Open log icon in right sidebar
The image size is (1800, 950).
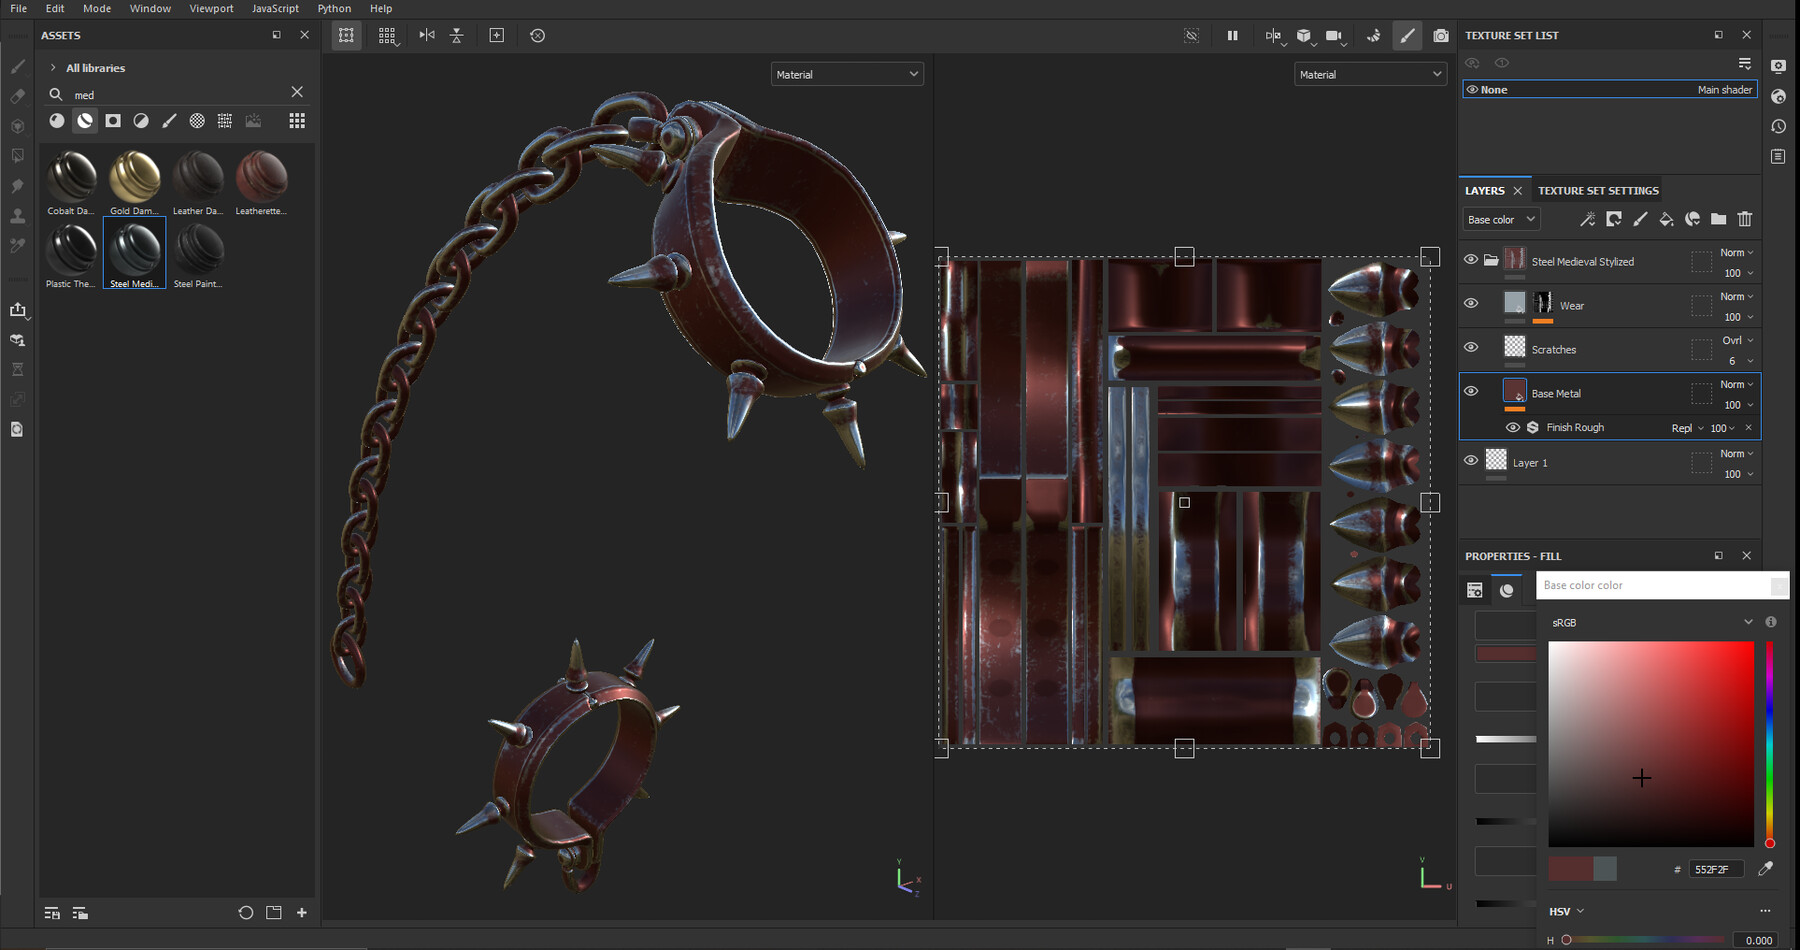1778,156
